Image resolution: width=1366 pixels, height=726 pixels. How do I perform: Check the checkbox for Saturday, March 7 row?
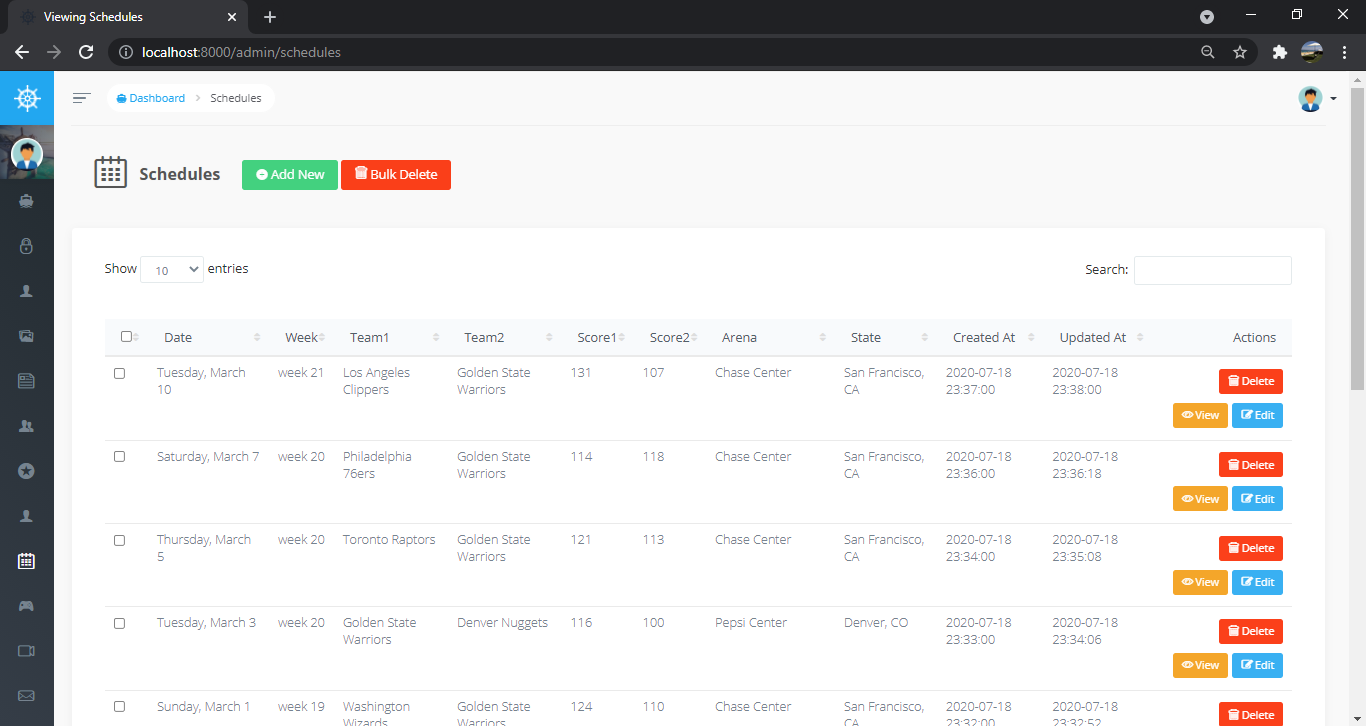click(x=119, y=457)
